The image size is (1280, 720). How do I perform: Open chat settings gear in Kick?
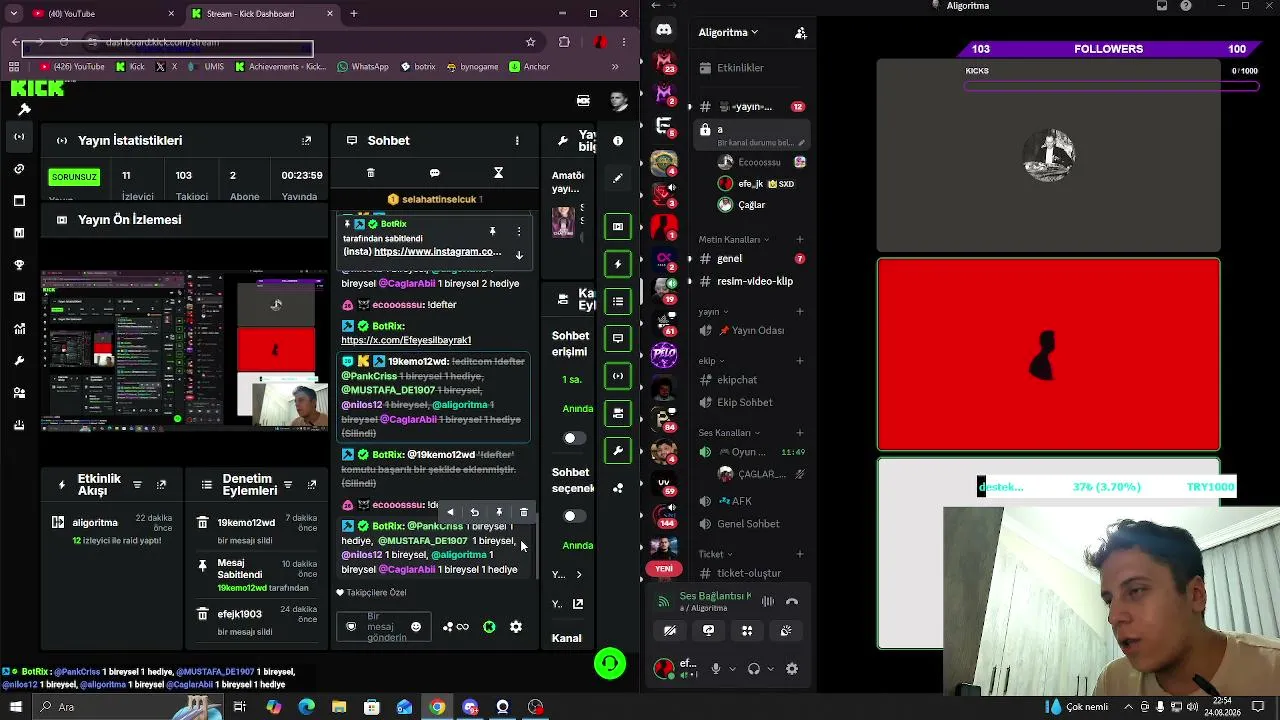pos(516,627)
